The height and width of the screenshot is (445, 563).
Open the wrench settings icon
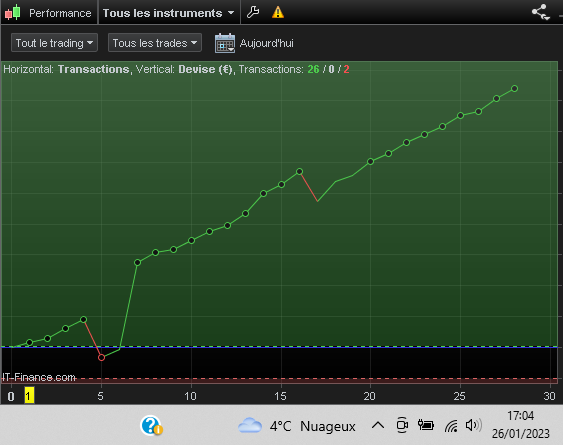pyautogui.click(x=253, y=12)
